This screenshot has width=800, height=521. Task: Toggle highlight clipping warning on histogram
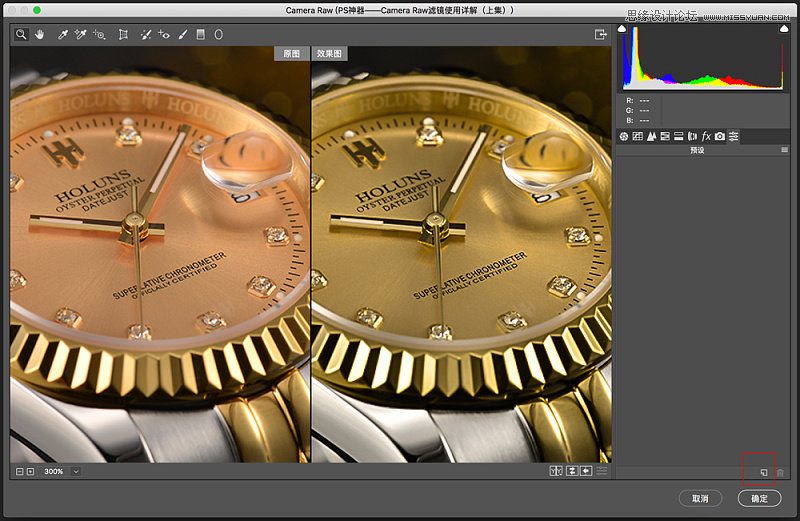(x=784, y=29)
